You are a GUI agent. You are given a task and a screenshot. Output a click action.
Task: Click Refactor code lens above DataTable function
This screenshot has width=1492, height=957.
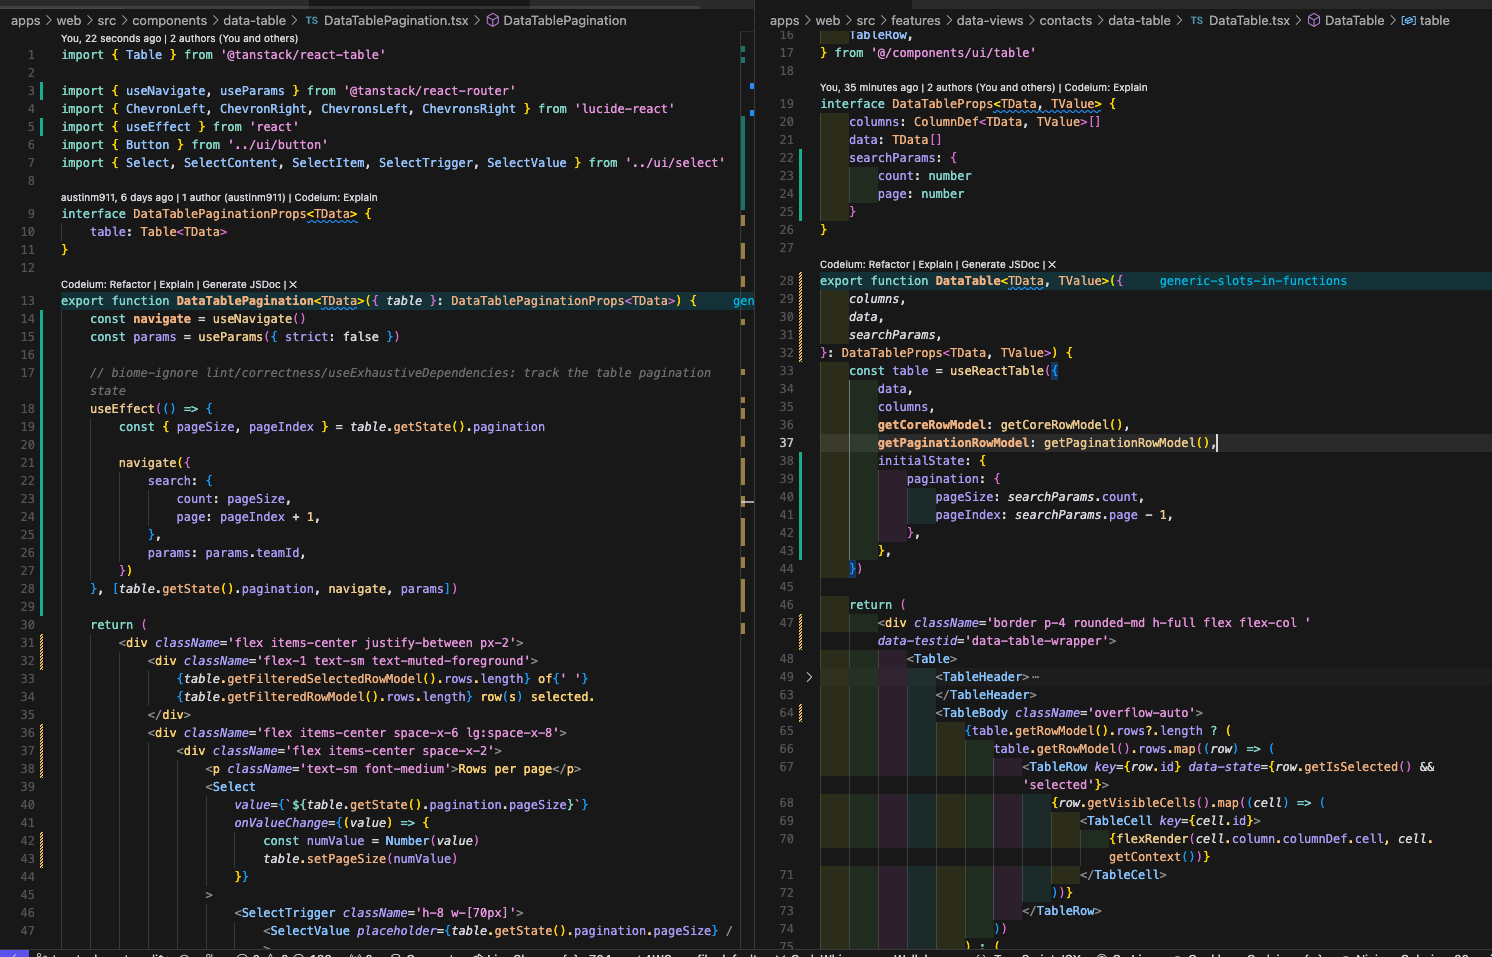[889, 265]
